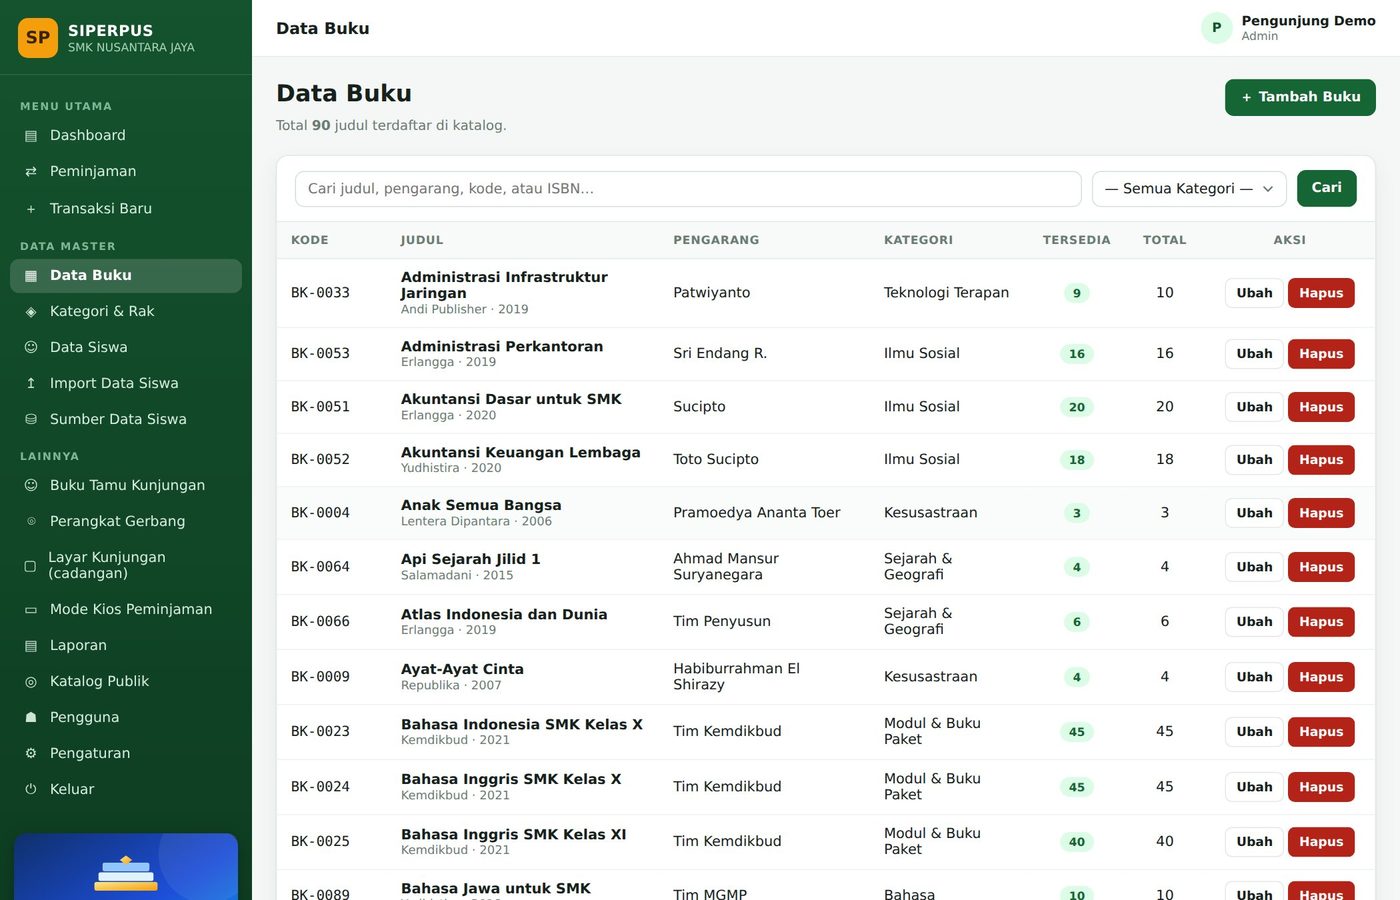The height and width of the screenshot is (900, 1400).
Task: Go to Laporan menu item
Action: pyautogui.click(x=126, y=646)
